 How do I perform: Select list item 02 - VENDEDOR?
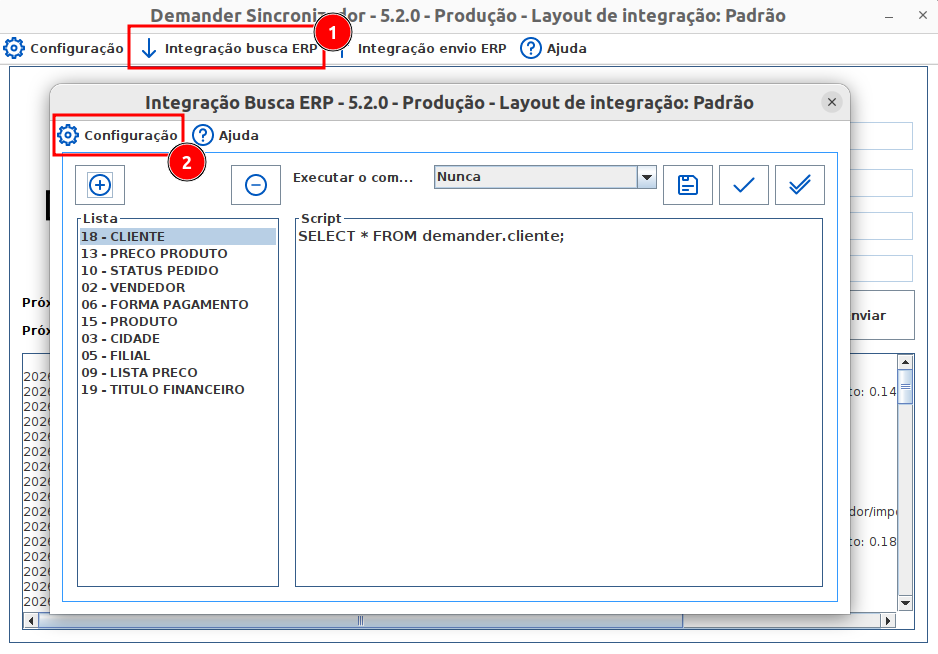pos(178,288)
